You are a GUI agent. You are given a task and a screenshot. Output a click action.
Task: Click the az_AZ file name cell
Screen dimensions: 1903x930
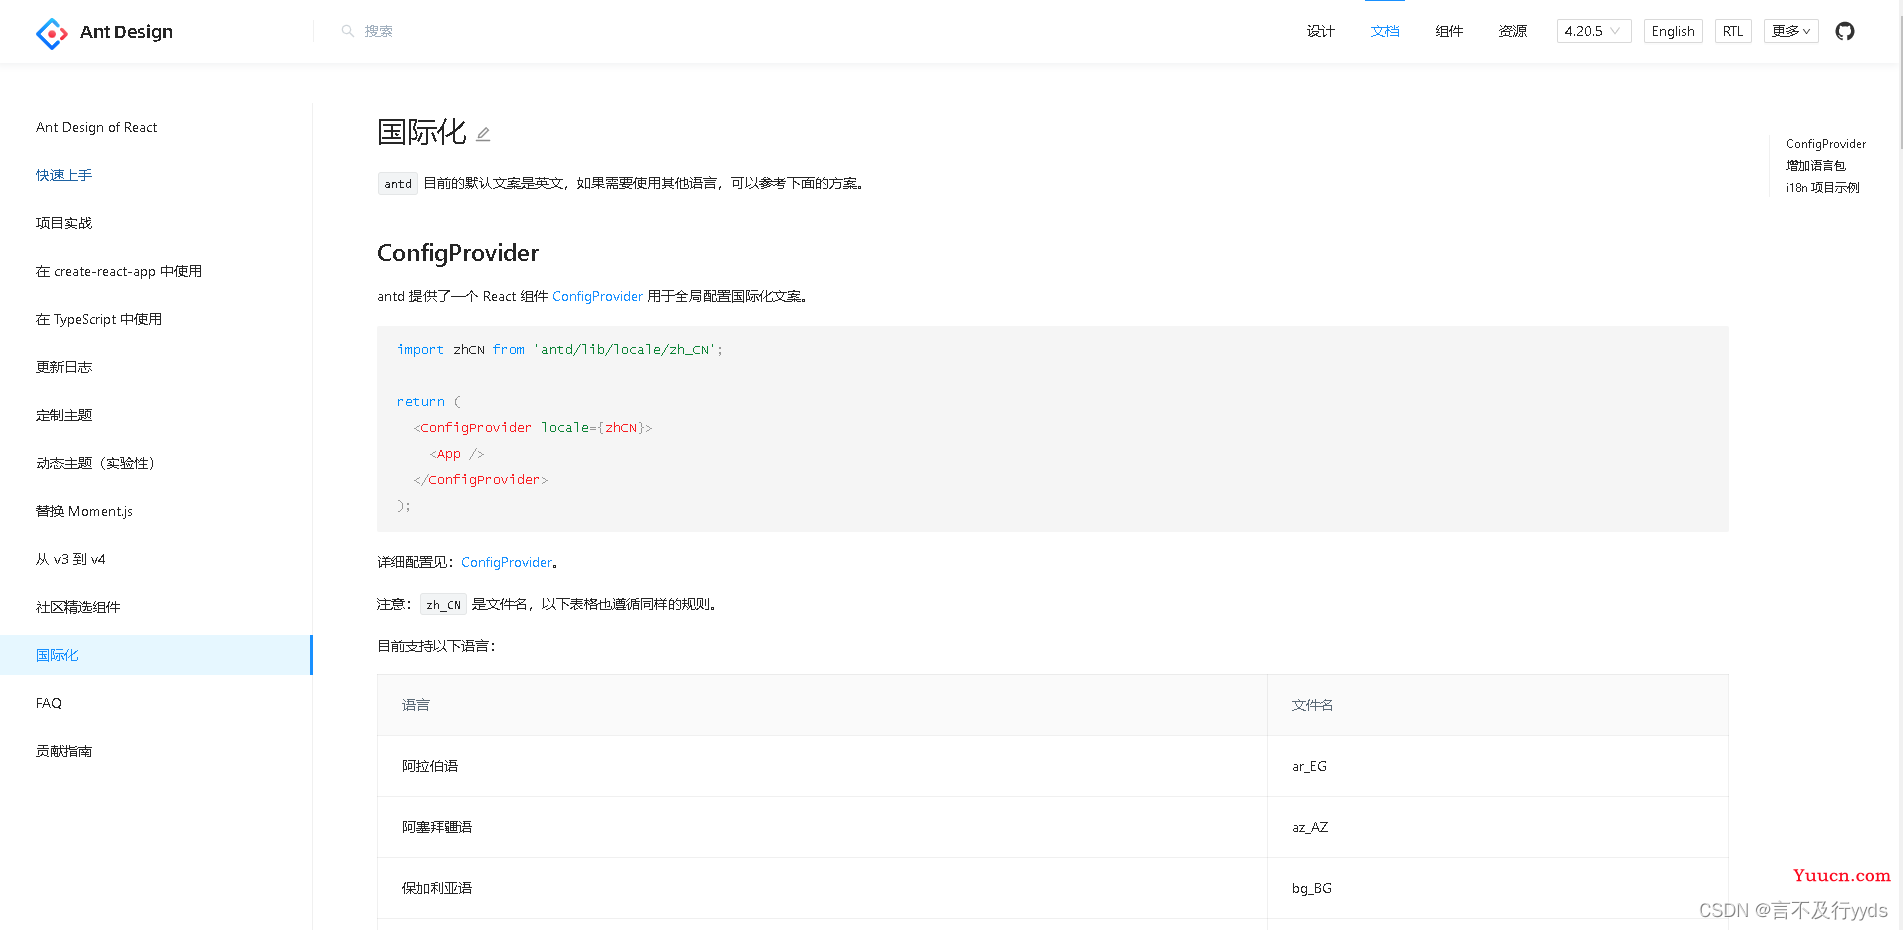click(1498, 827)
